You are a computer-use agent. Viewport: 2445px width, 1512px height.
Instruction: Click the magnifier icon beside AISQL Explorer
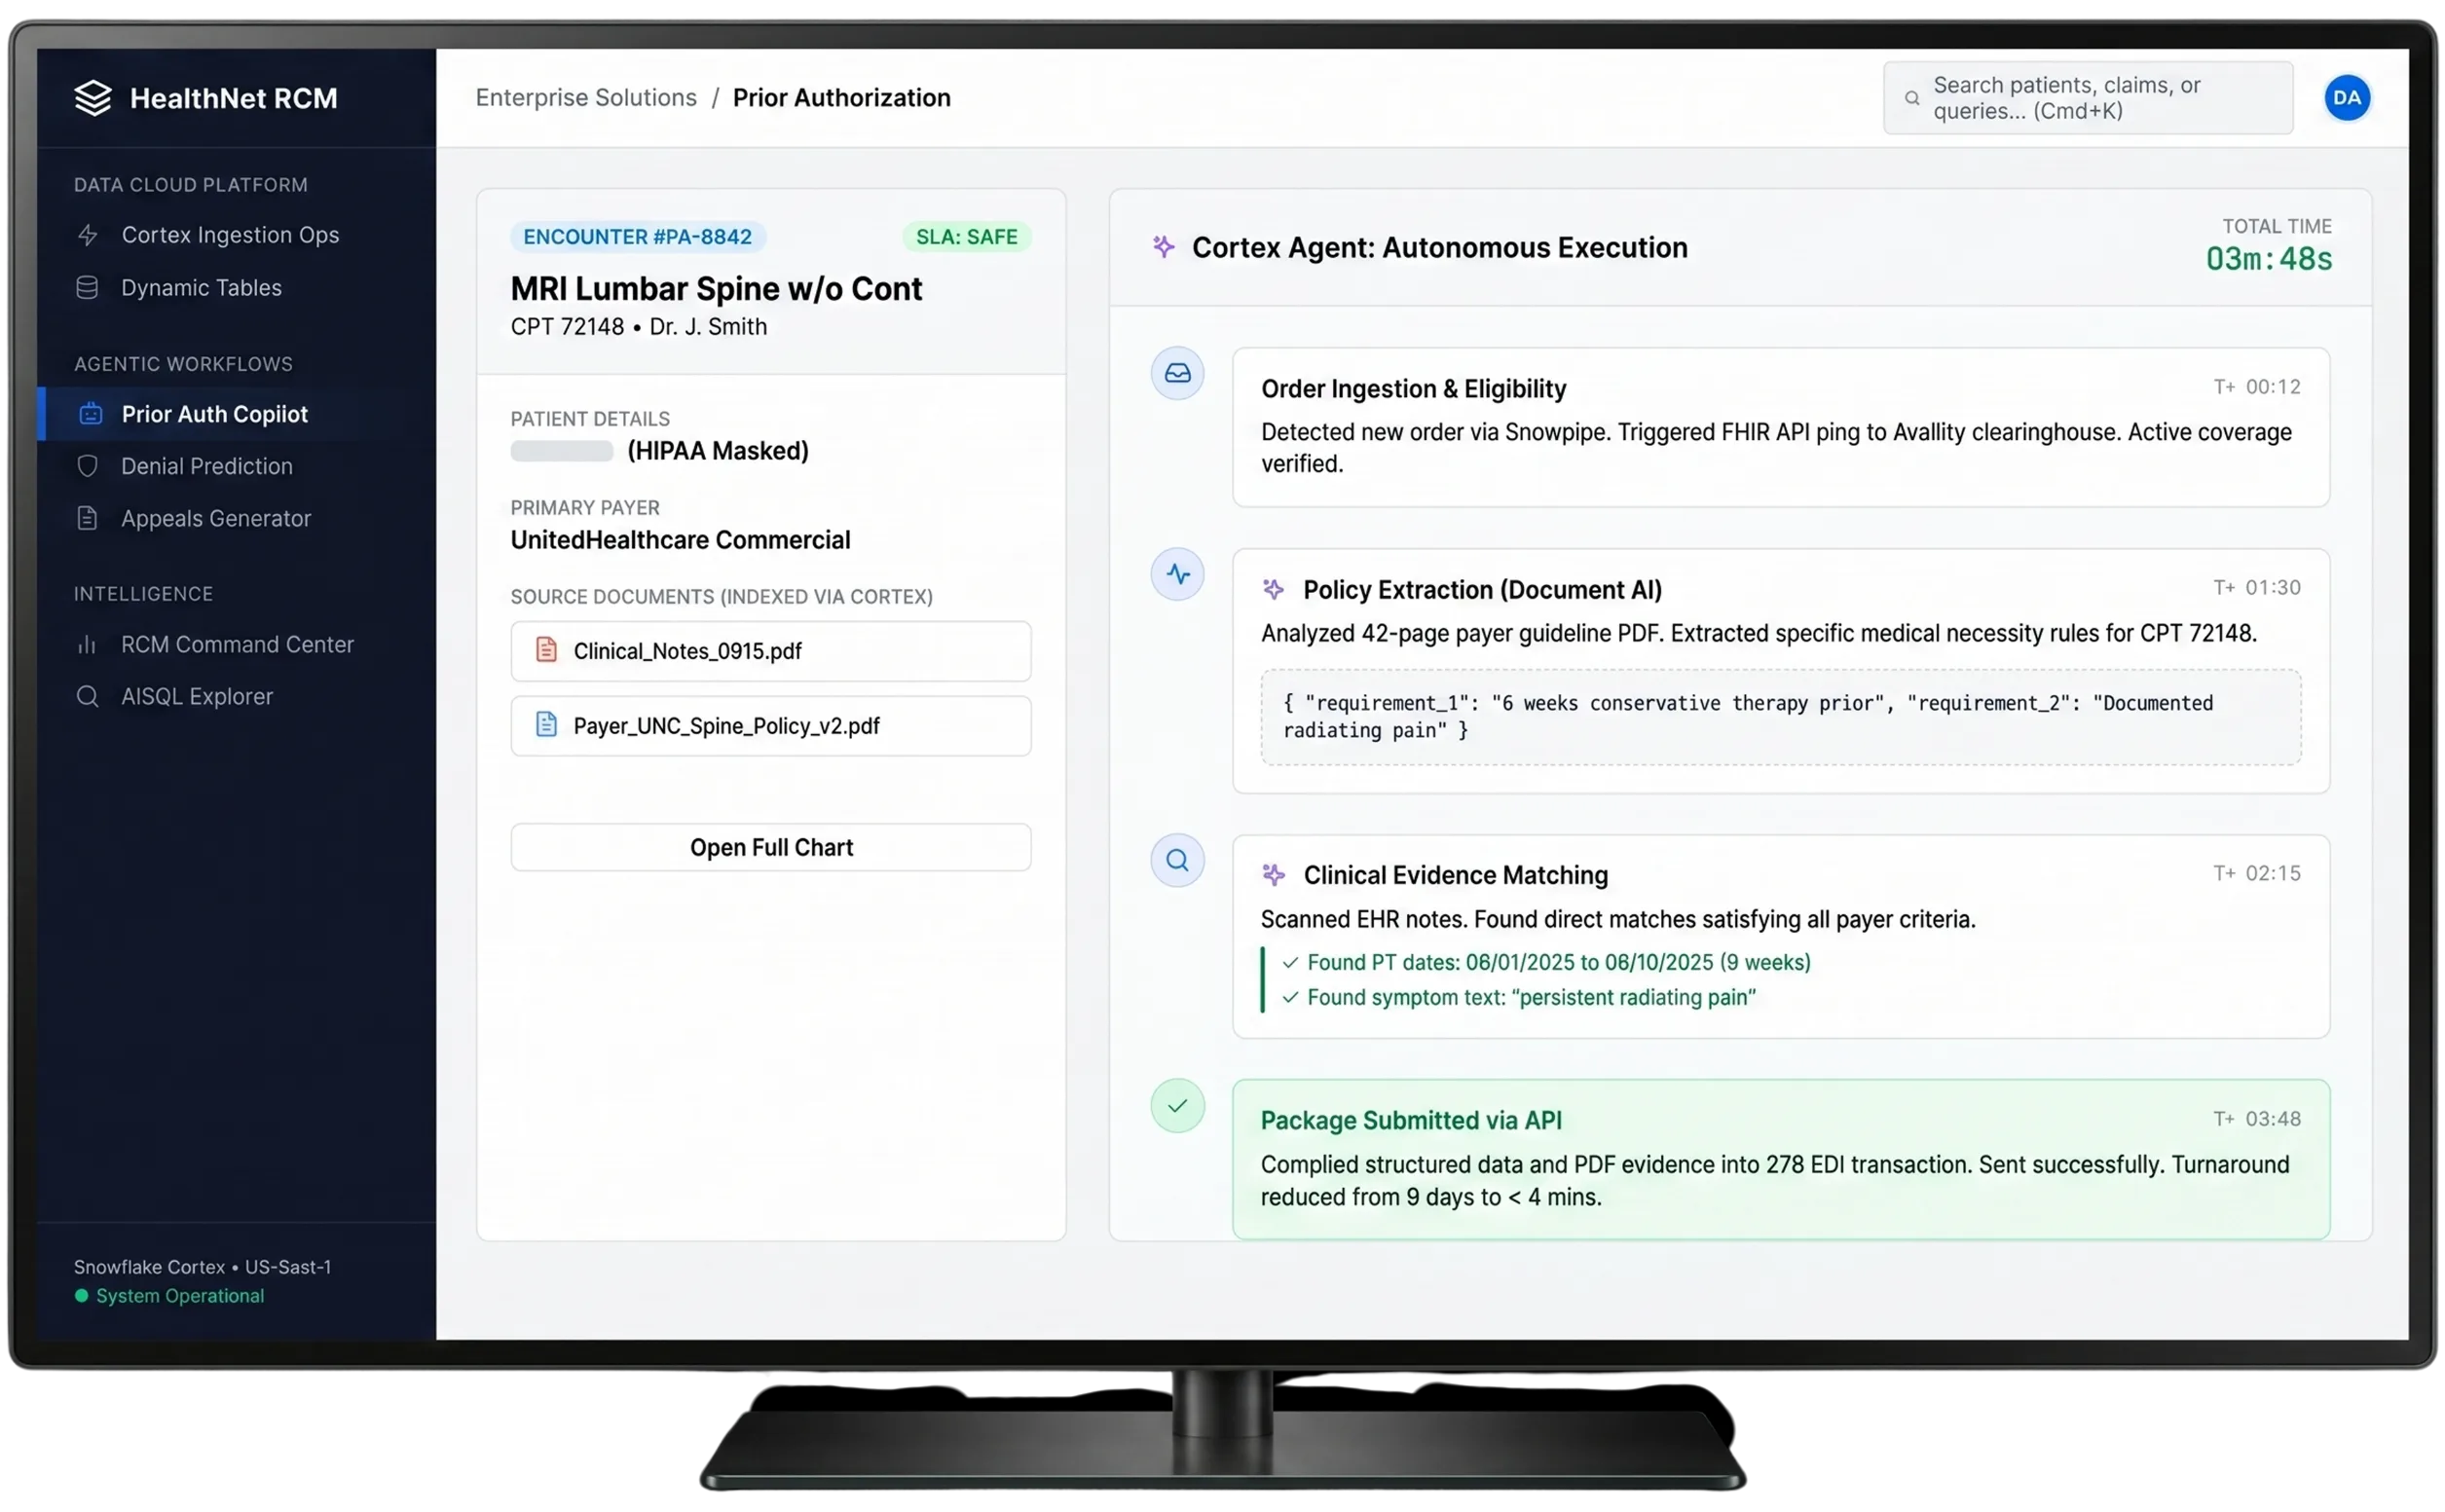[88, 697]
